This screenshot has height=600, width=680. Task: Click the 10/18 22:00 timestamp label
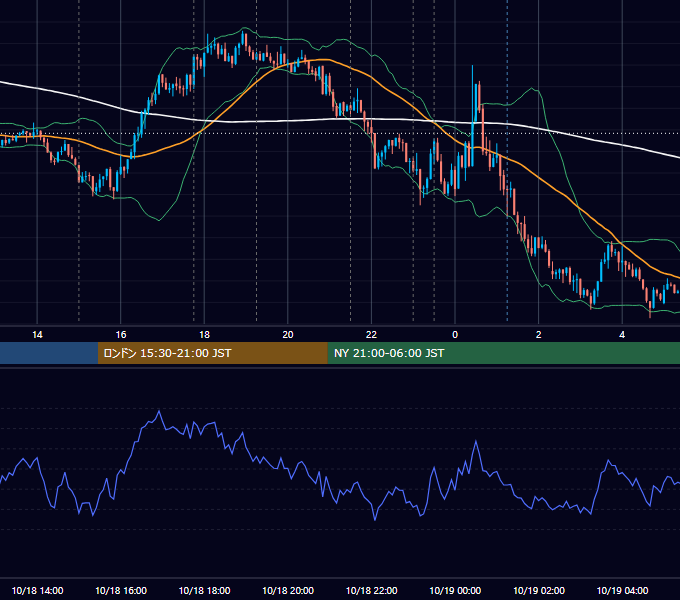click(x=371, y=590)
